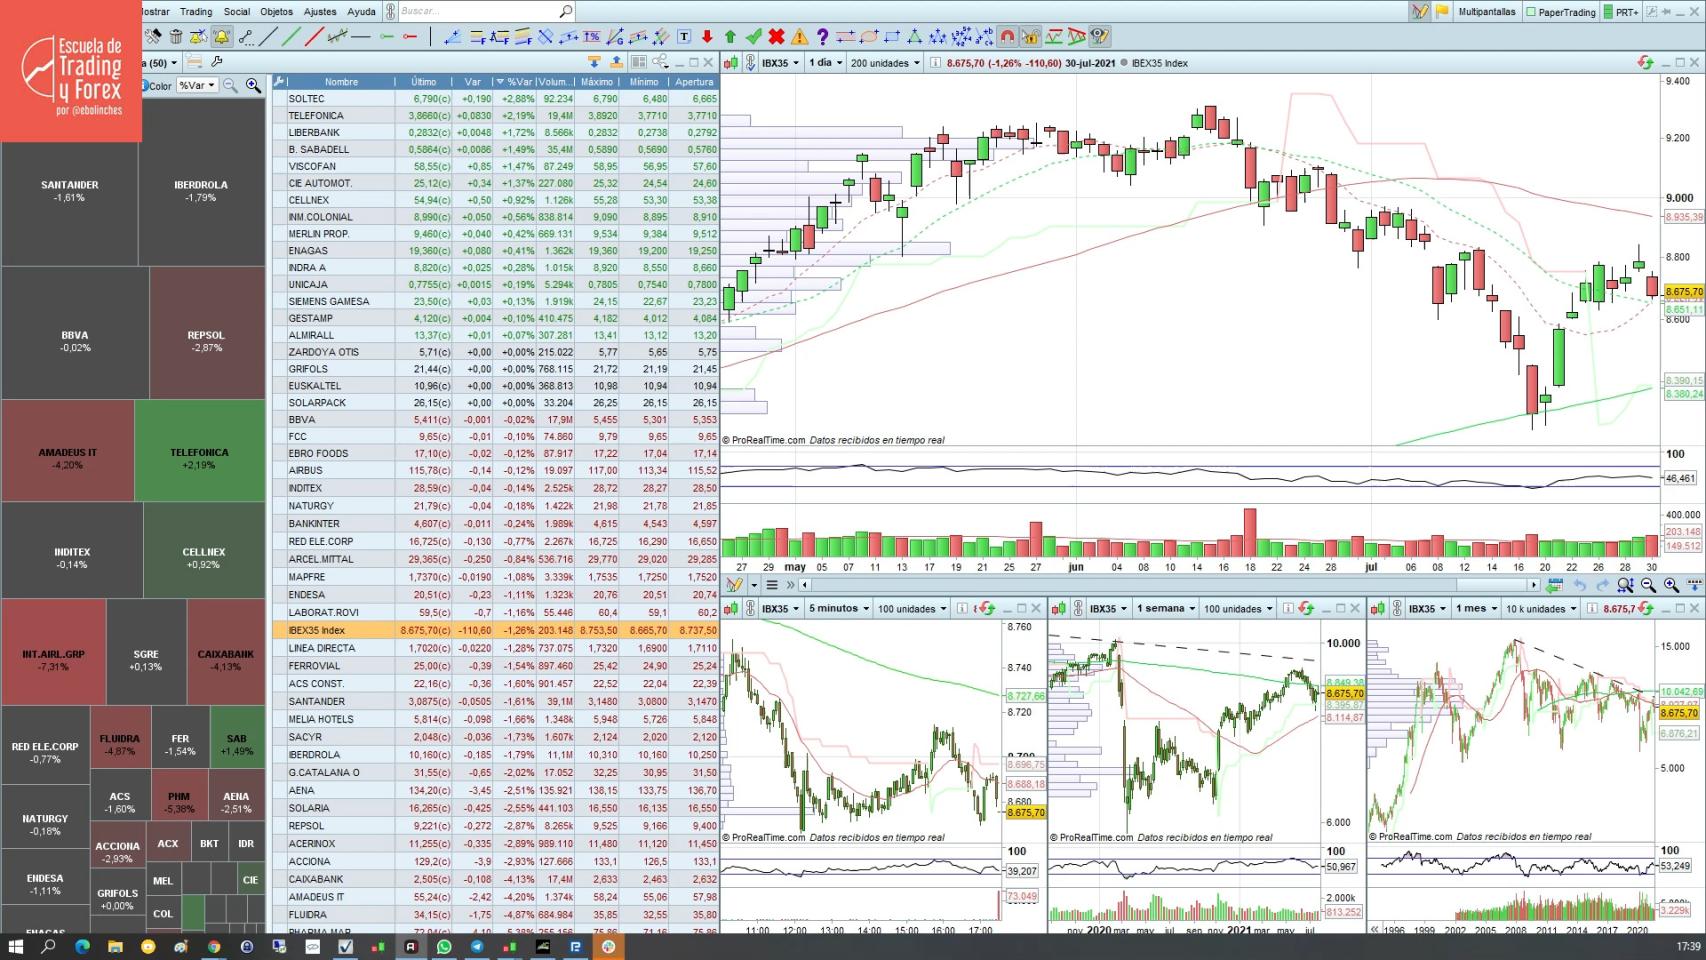Toggle the red magnet snap tool

coord(1007,37)
